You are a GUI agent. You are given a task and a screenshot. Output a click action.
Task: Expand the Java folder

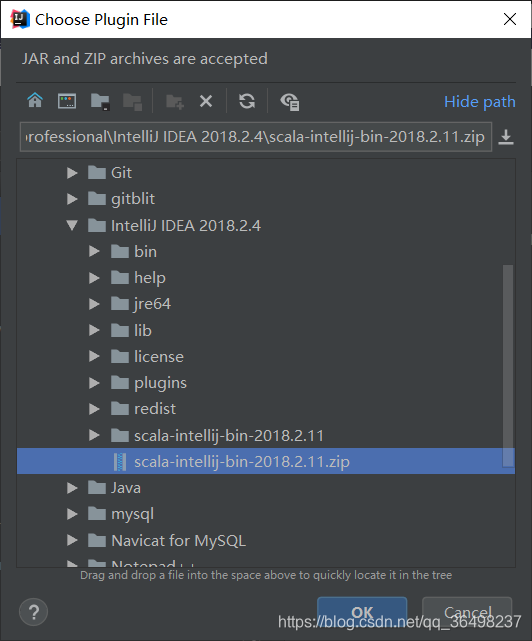pyautogui.click(x=72, y=488)
